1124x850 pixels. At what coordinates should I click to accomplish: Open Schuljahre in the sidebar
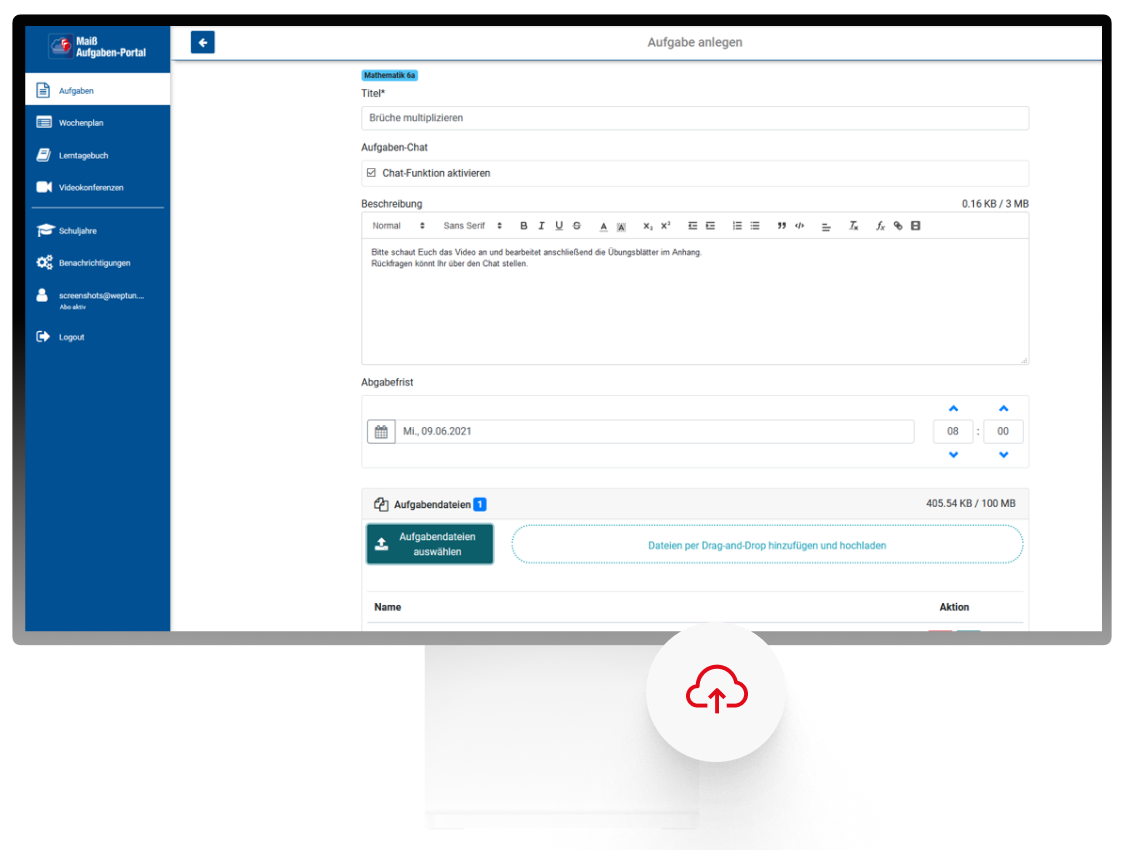click(97, 230)
